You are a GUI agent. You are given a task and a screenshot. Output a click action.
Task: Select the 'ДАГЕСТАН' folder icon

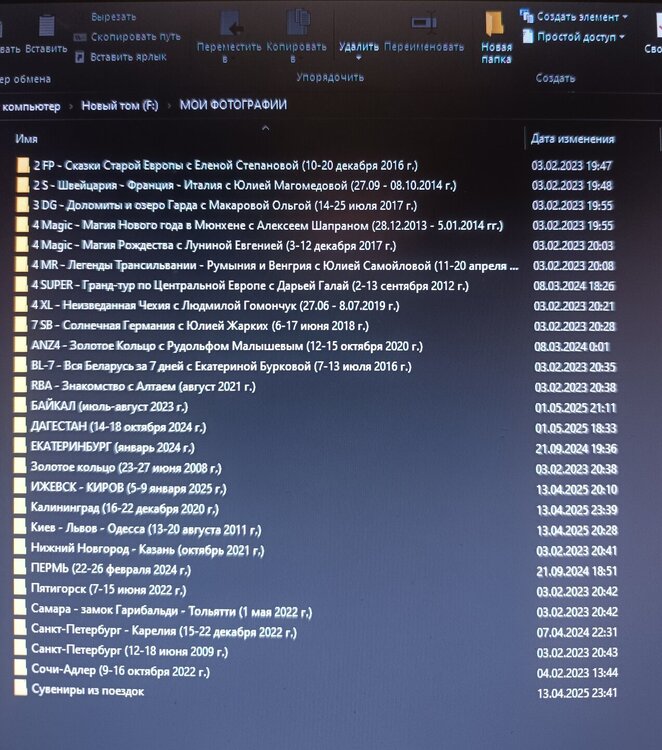click(x=21, y=426)
